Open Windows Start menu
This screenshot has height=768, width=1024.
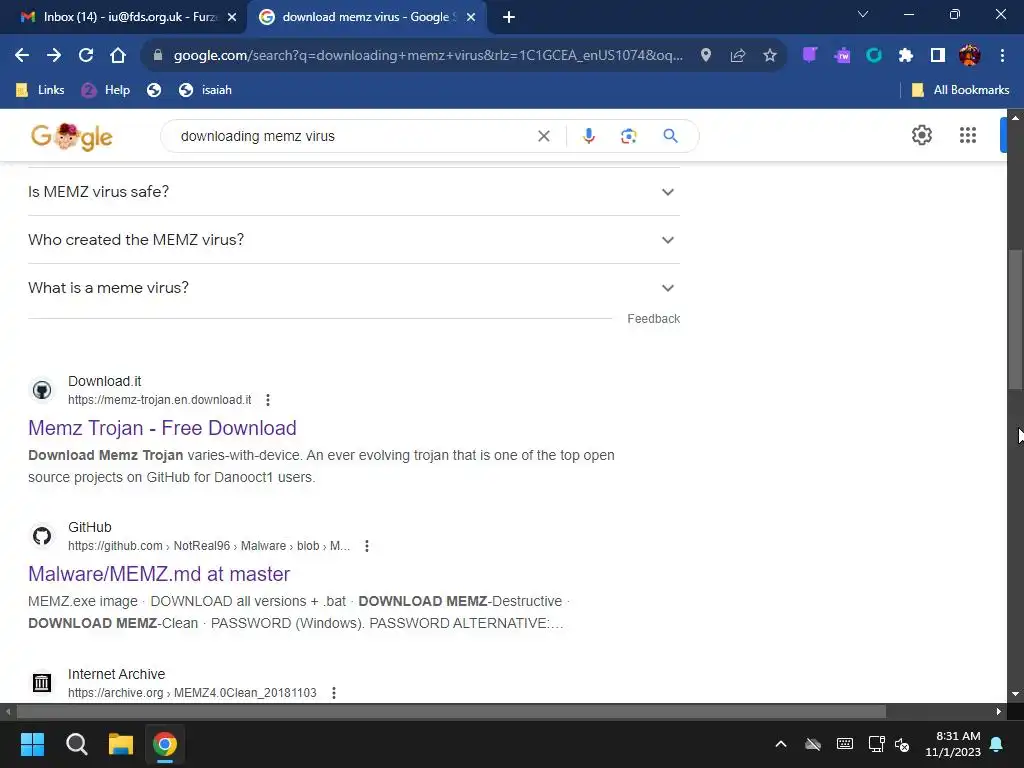tap(32, 744)
